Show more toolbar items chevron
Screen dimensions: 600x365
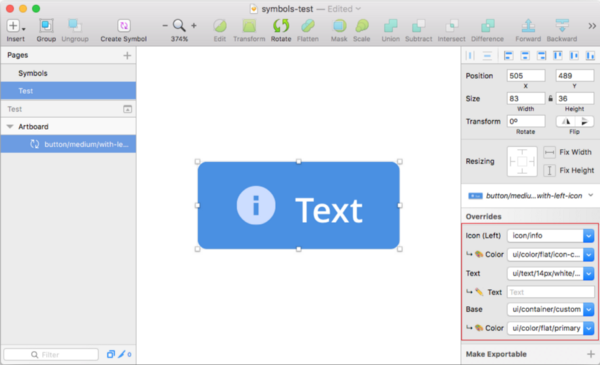tap(592, 26)
